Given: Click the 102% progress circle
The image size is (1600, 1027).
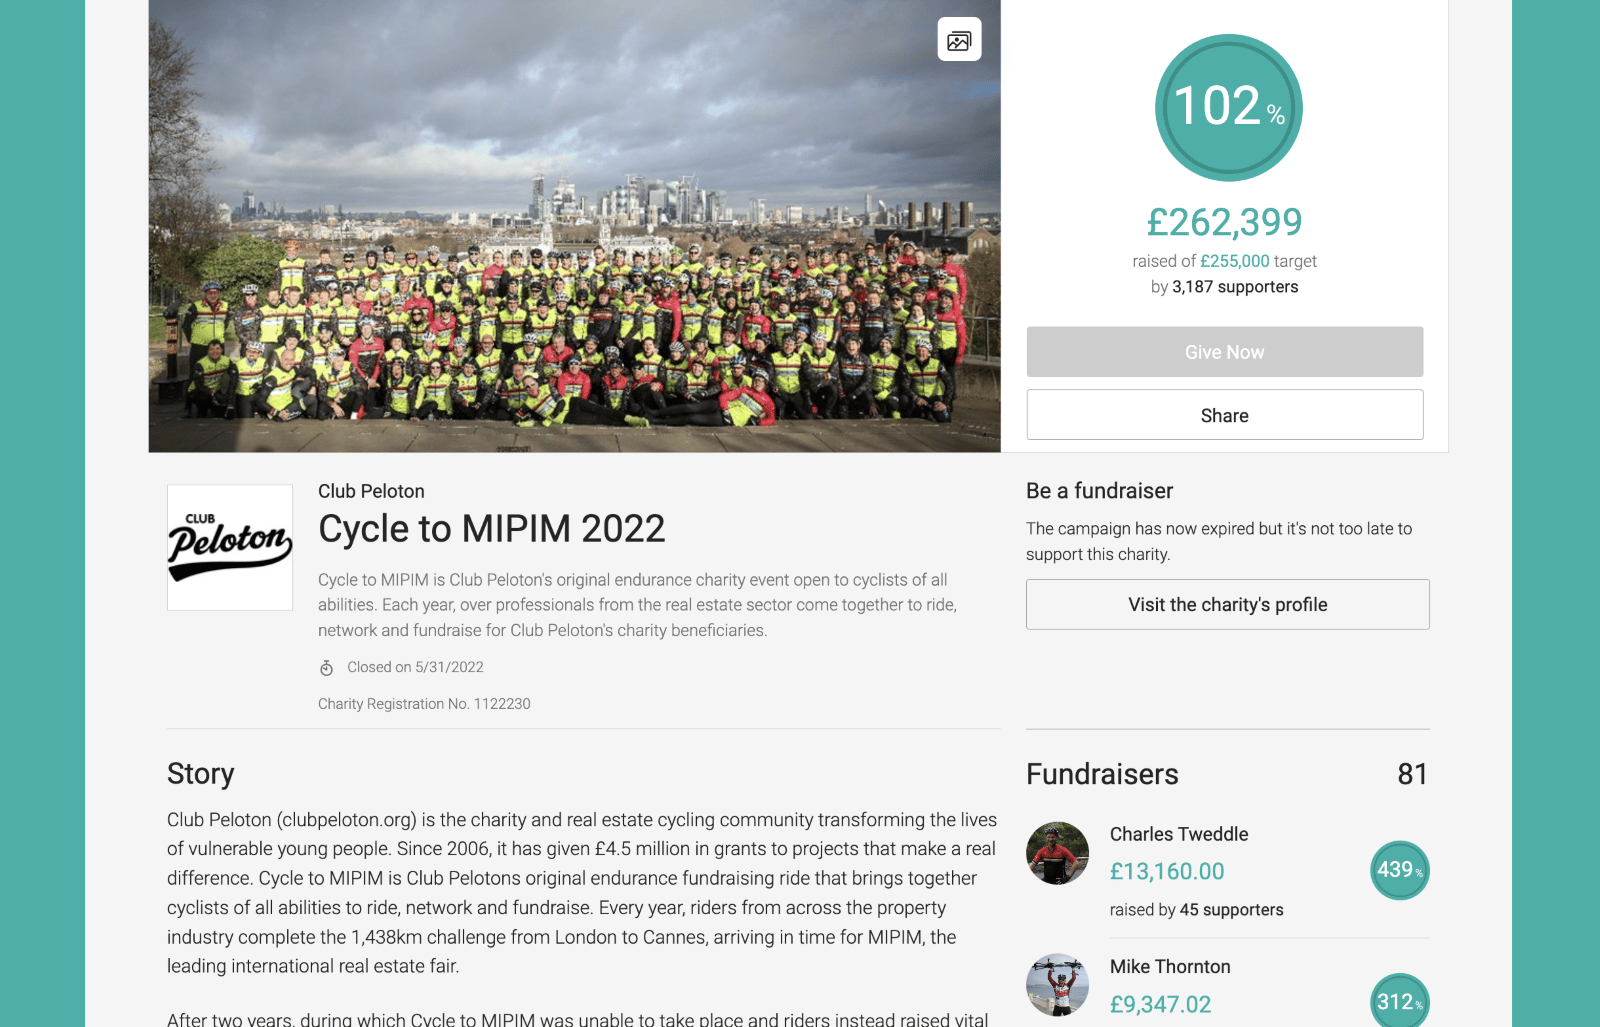Looking at the screenshot, I should 1228,108.
